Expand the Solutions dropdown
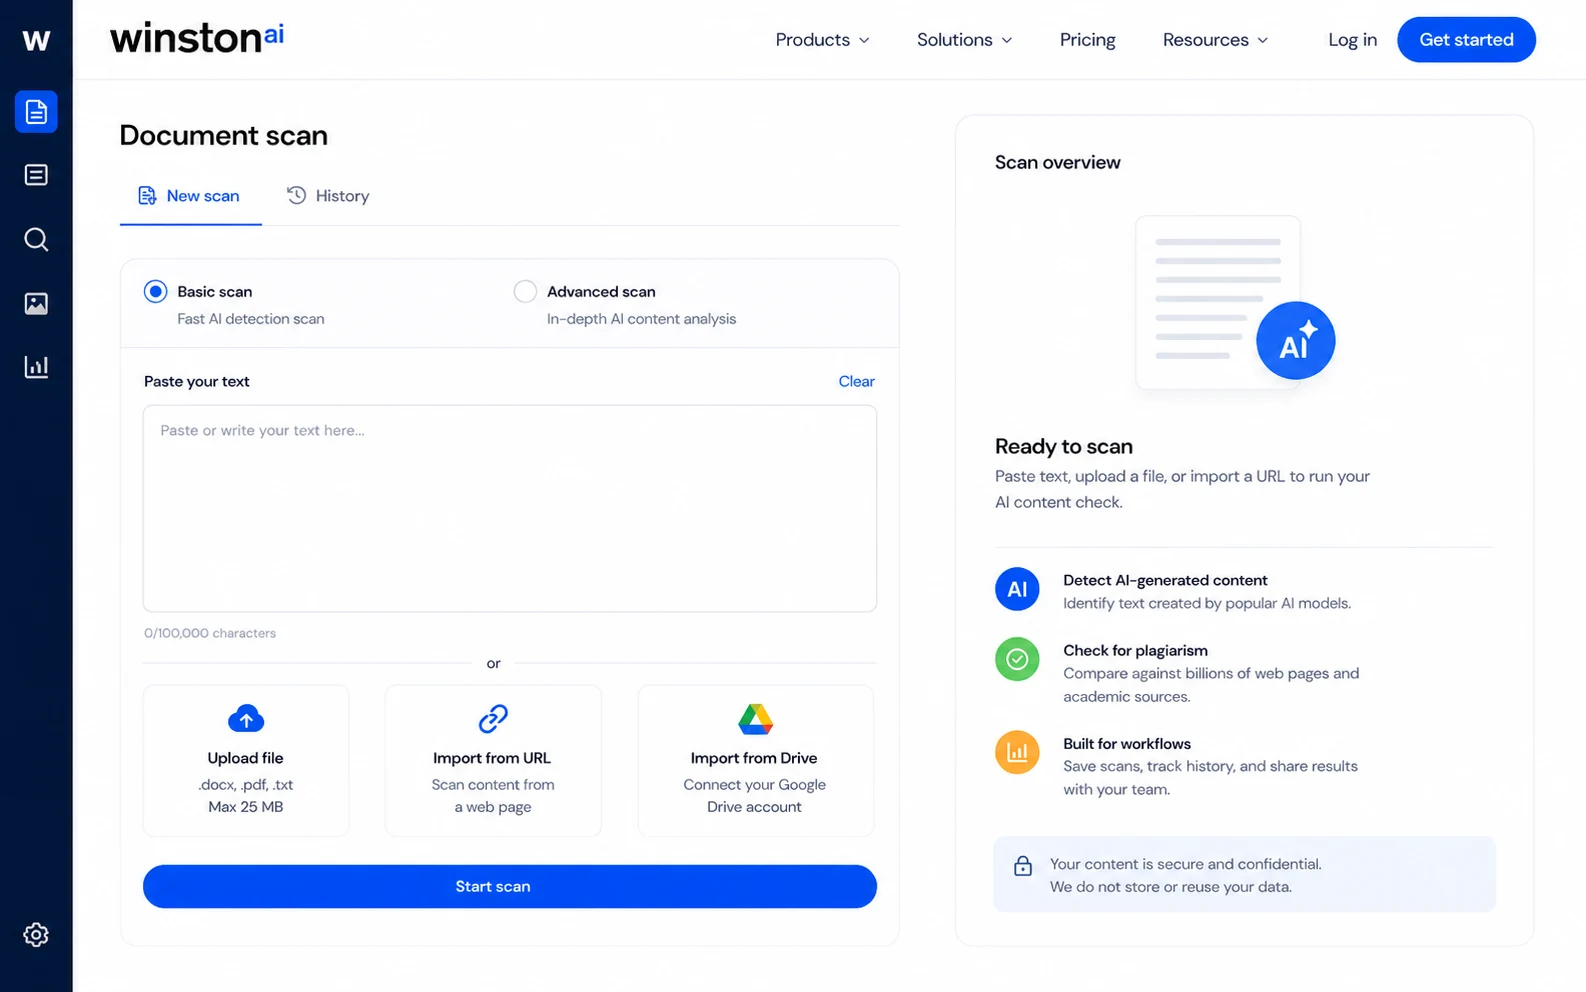 coord(964,40)
